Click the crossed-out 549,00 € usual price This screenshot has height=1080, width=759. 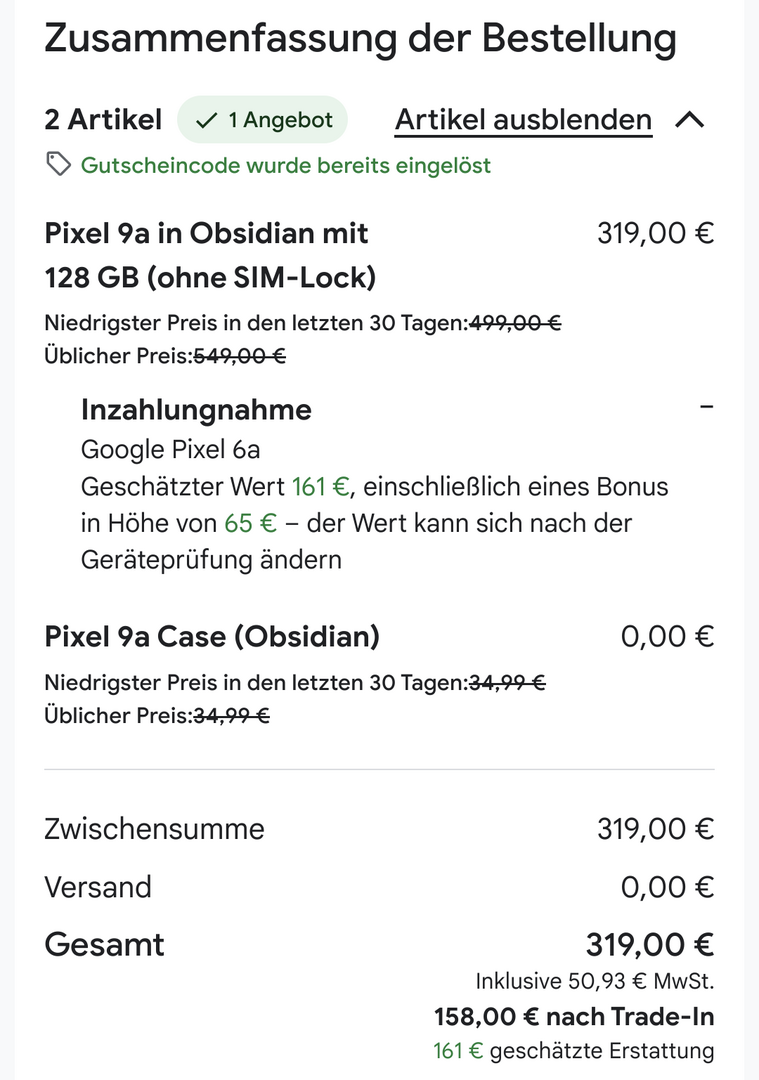(x=238, y=355)
